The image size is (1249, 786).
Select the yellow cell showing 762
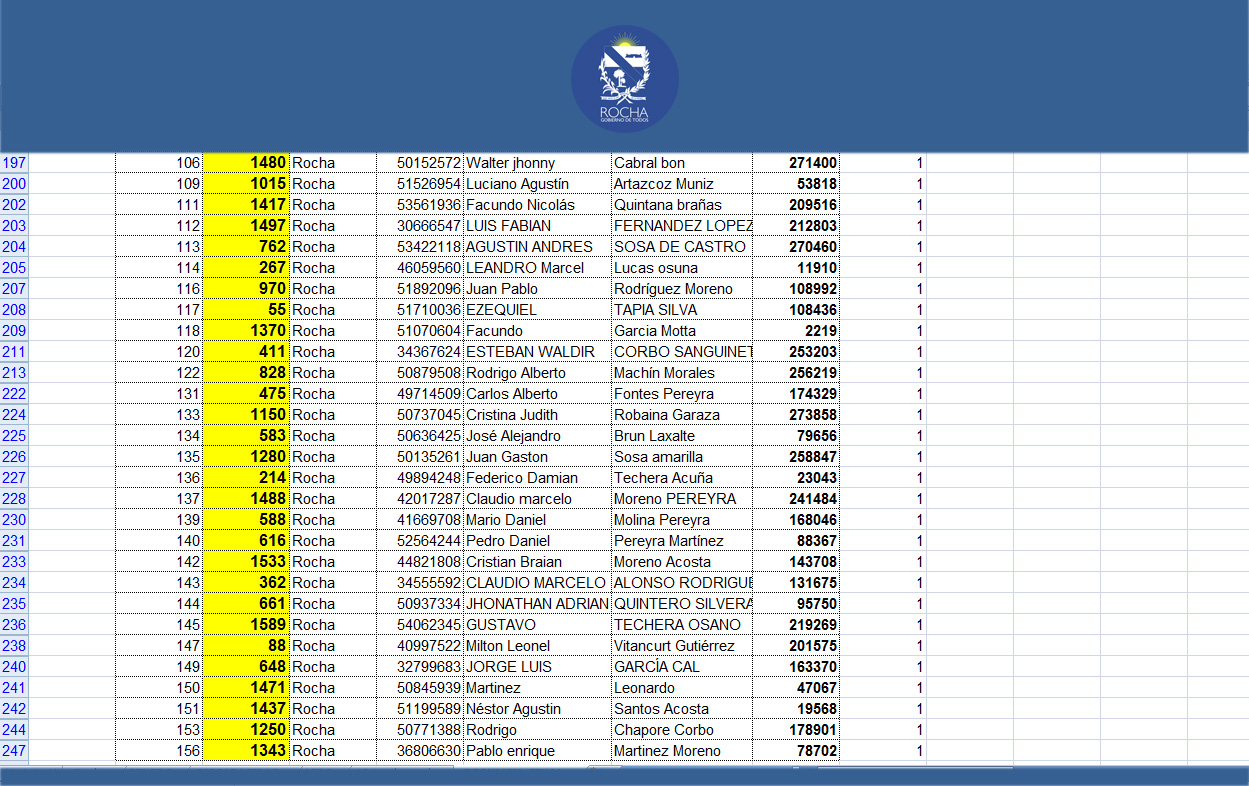pos(246,247)
